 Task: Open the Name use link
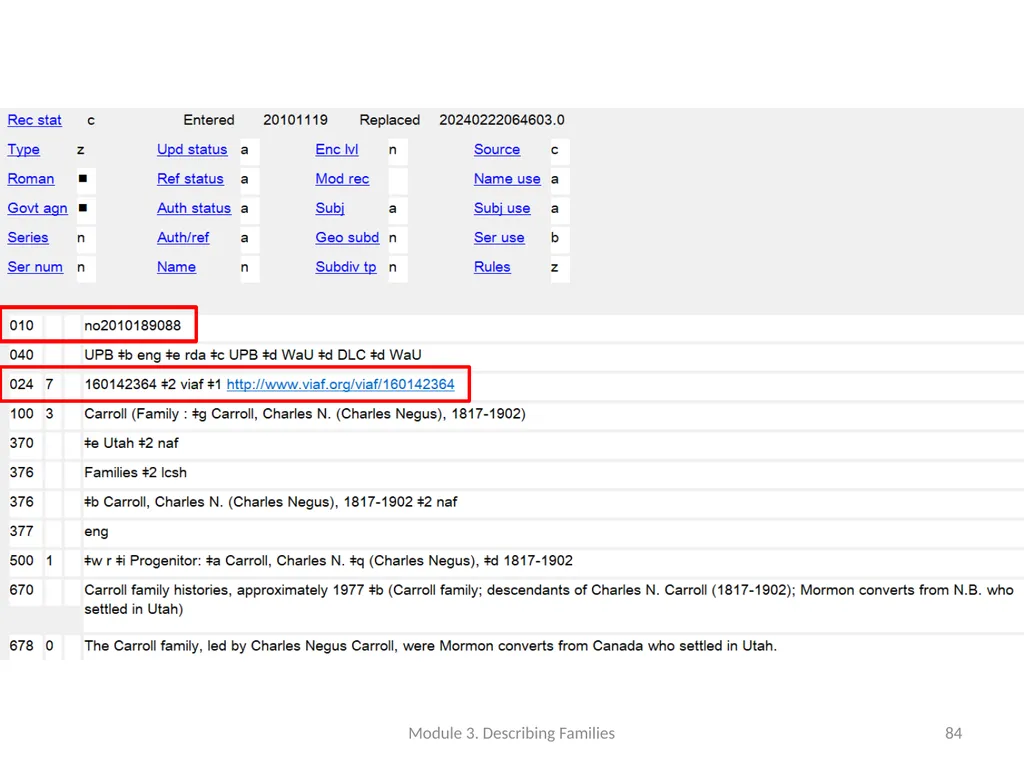tap(507, 179)
